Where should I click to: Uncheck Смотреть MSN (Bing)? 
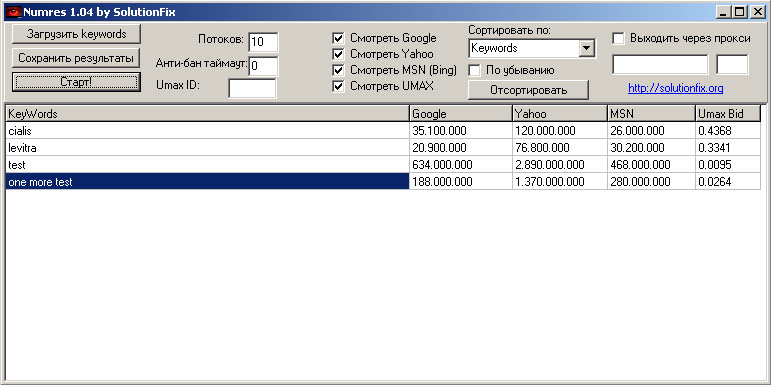click(x=338, y=70)
